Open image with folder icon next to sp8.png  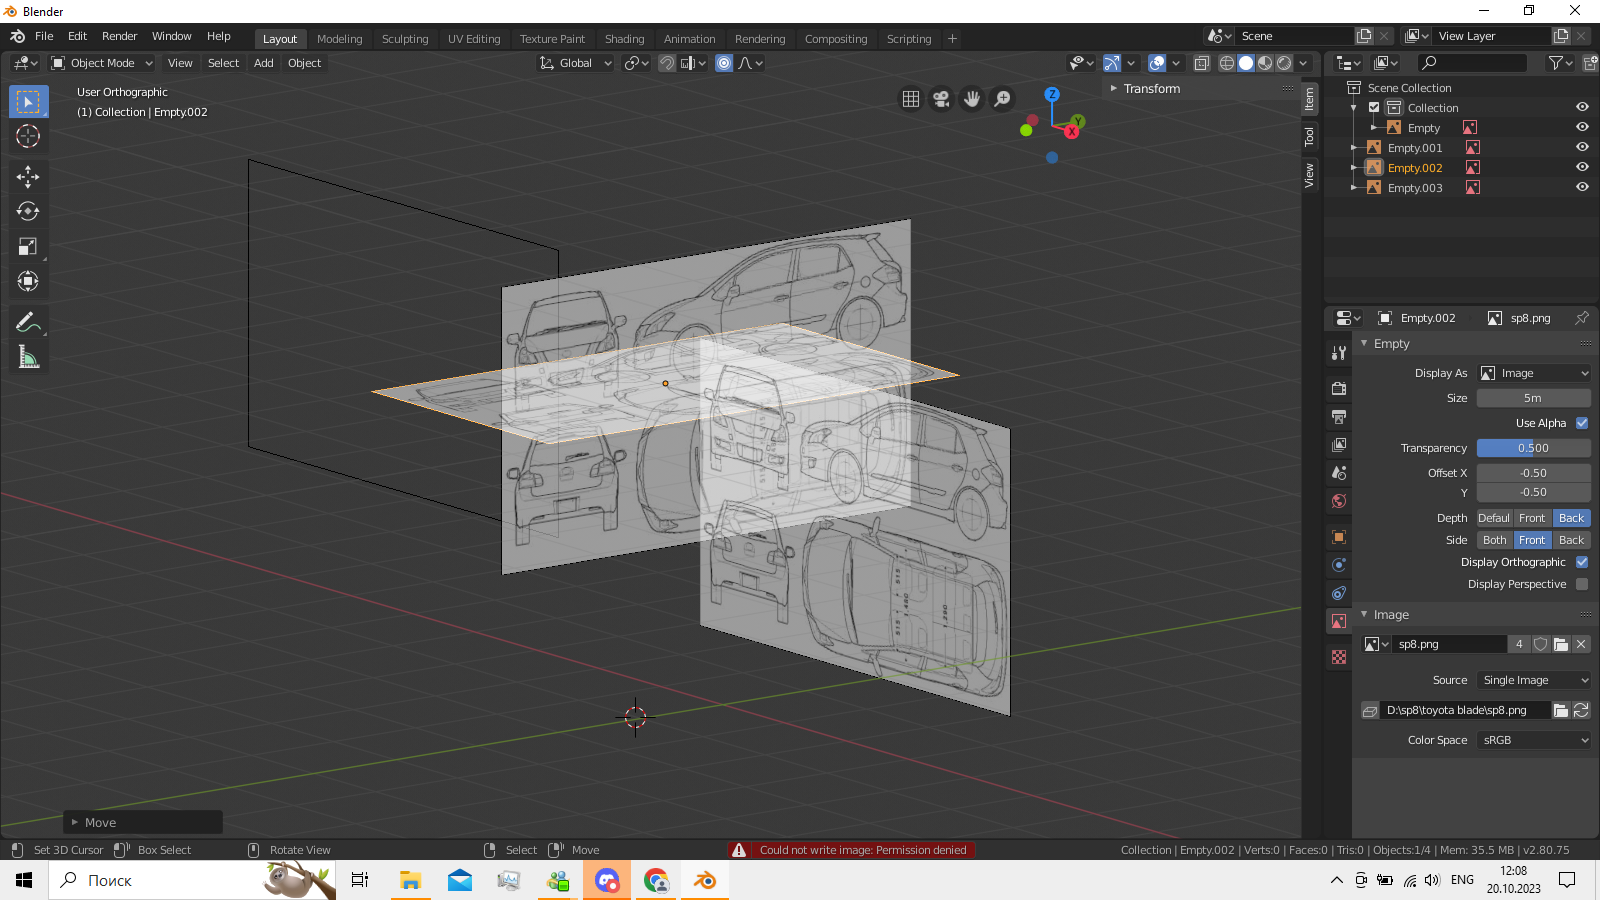point(1561,644)
